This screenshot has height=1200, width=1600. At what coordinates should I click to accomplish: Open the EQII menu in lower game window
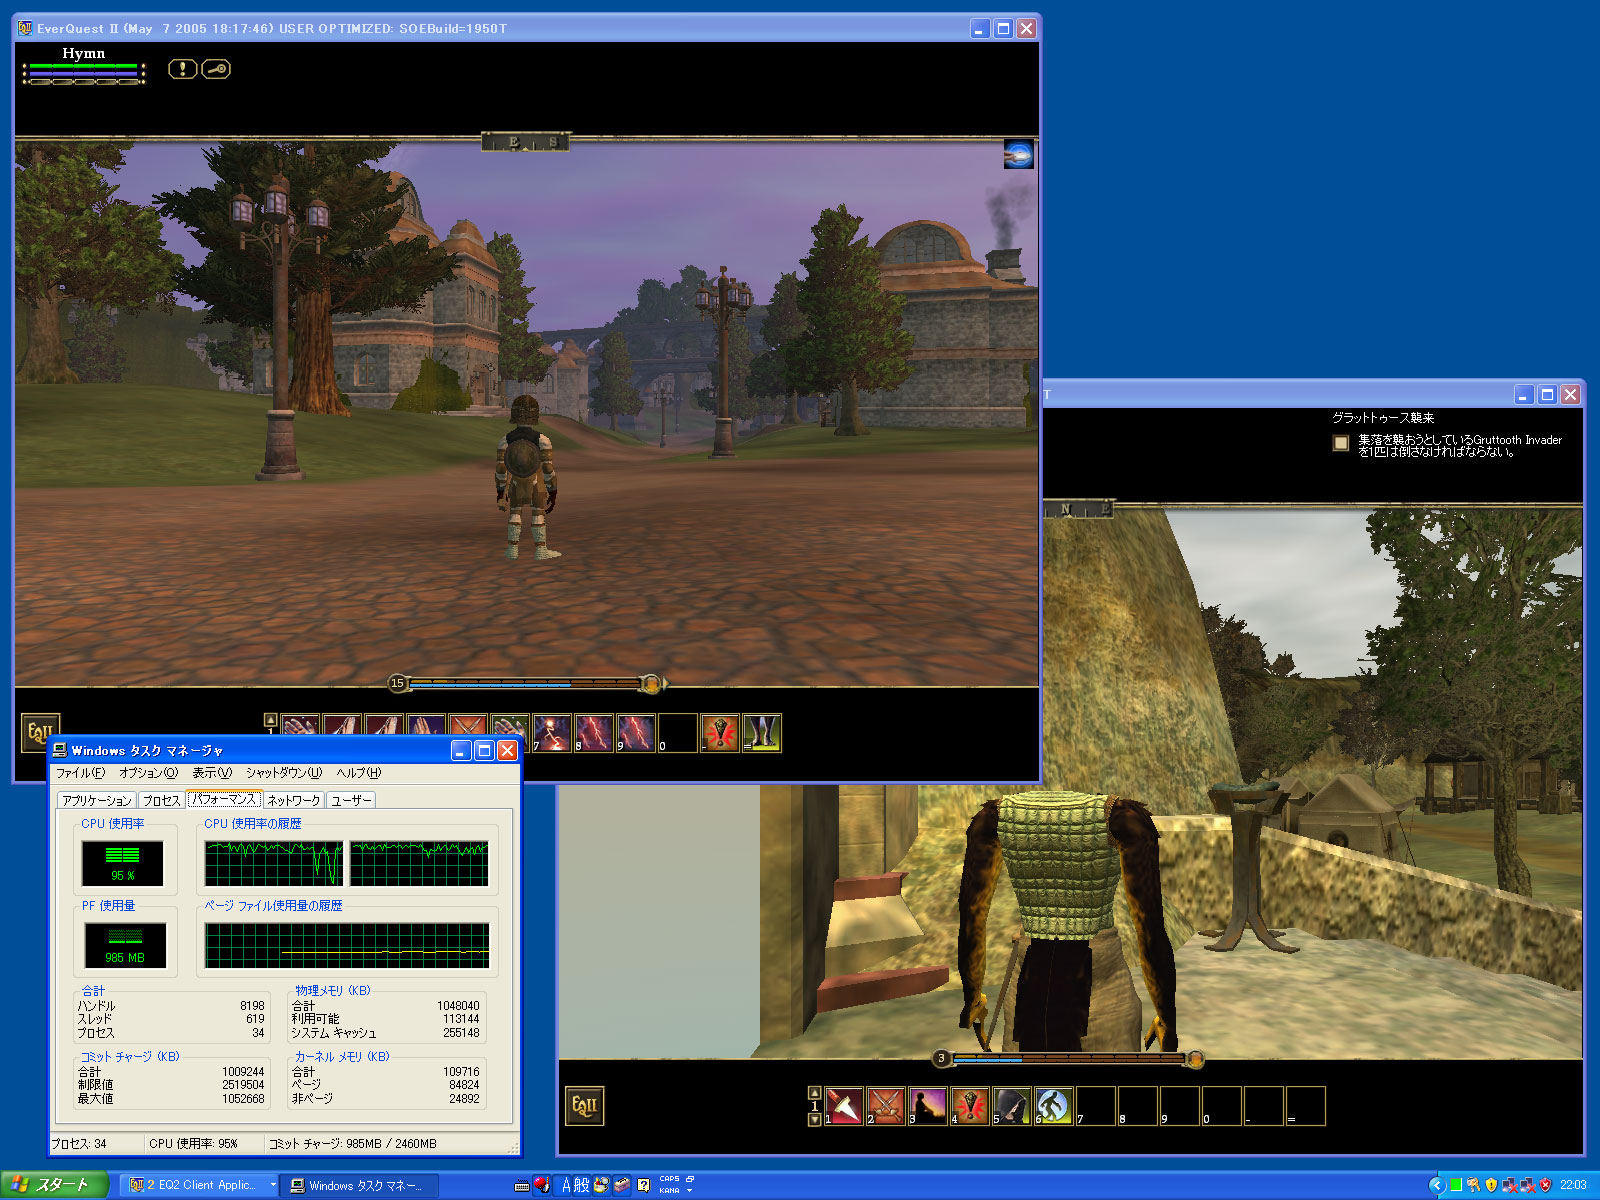click(x=584, y=1106)
